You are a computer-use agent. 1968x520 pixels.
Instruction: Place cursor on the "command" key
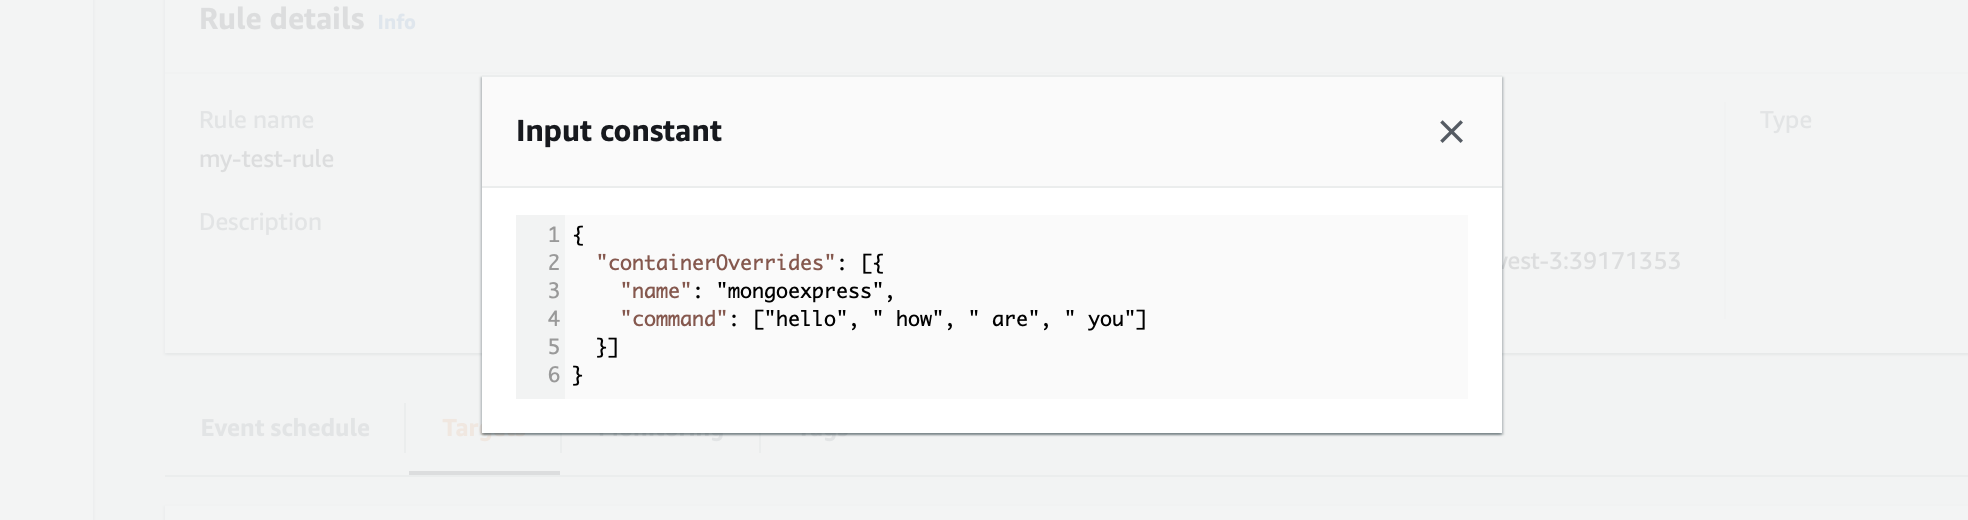click(x=674, y=319)
